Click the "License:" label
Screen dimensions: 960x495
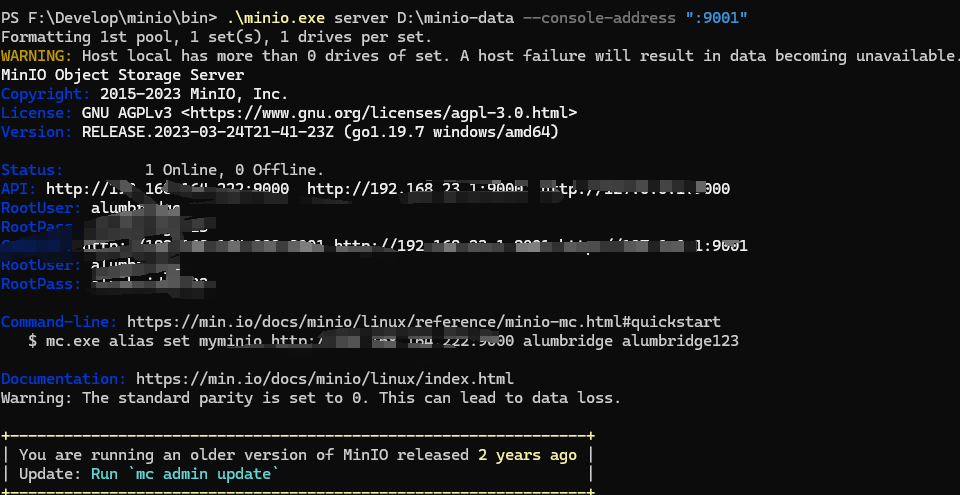pos(37,113)
